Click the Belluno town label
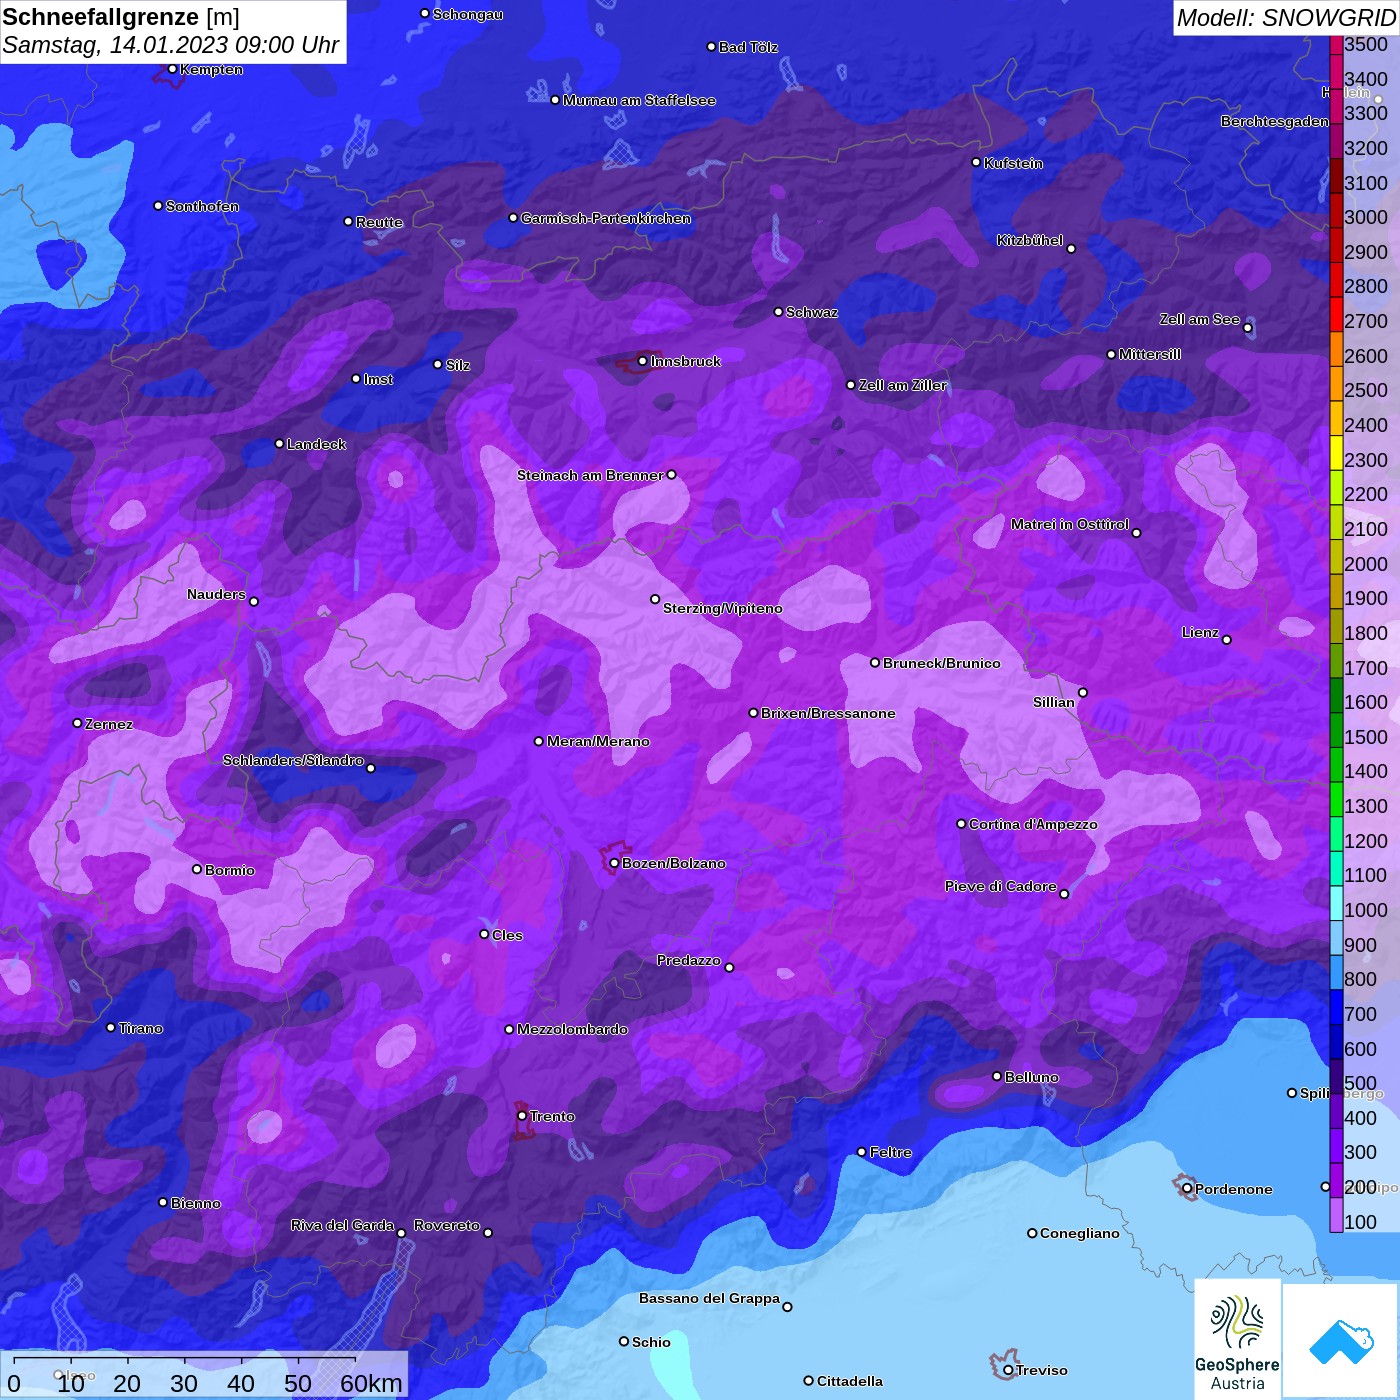The image size is (1400, 1400). coord(1031,1077)
